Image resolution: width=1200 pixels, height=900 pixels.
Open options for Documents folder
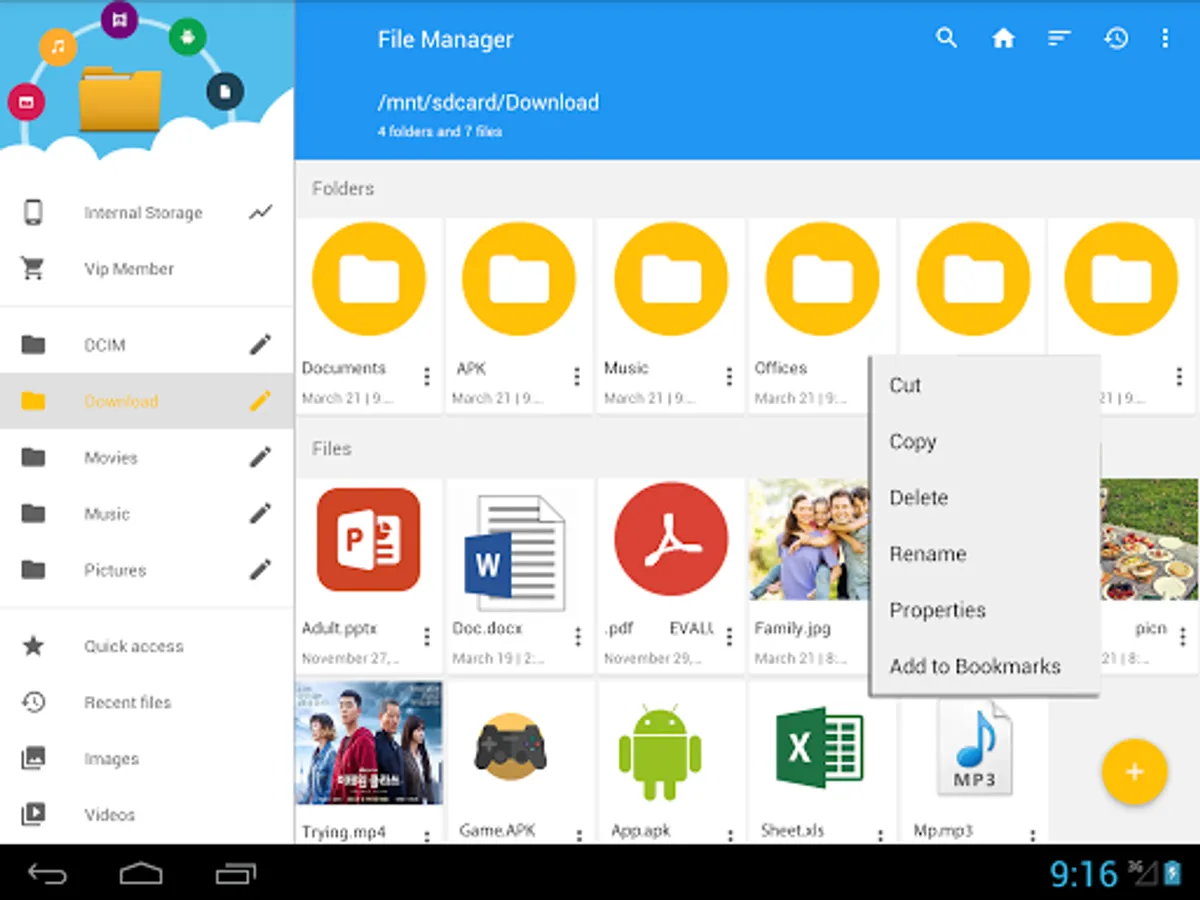(427, 376)
